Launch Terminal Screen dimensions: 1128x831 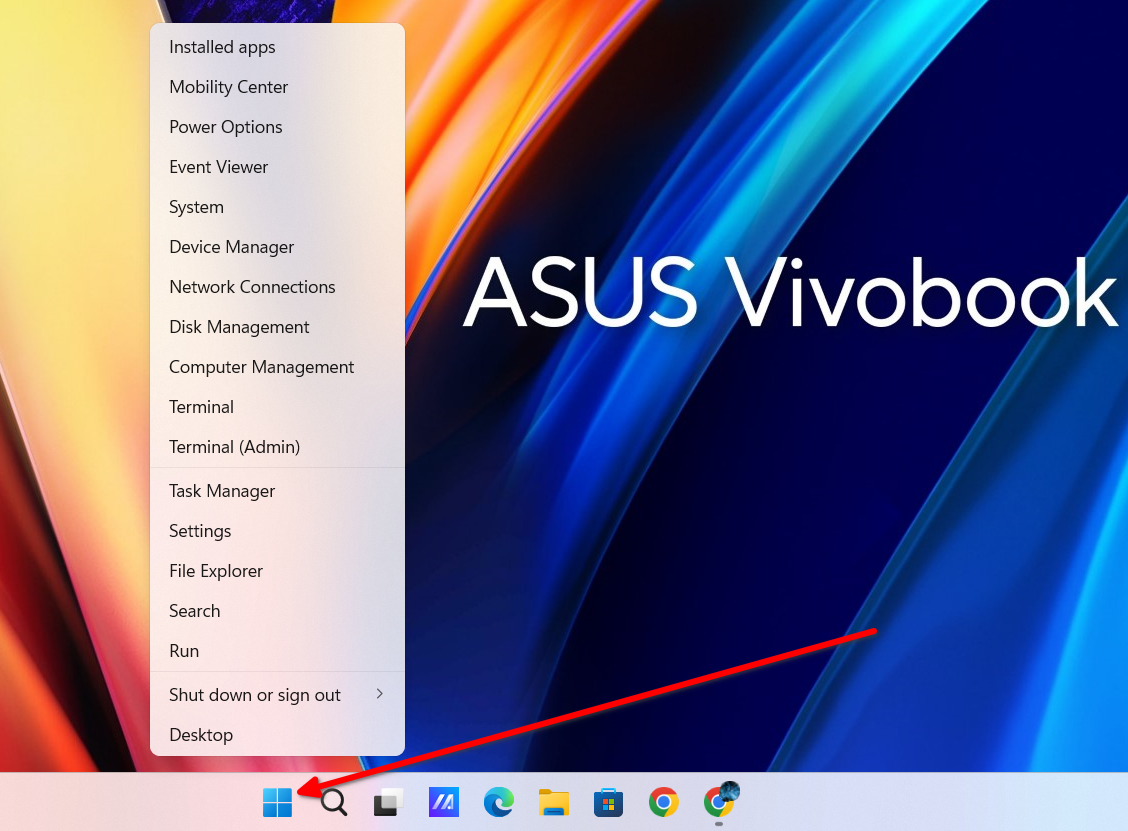click(x=277, y=407)
